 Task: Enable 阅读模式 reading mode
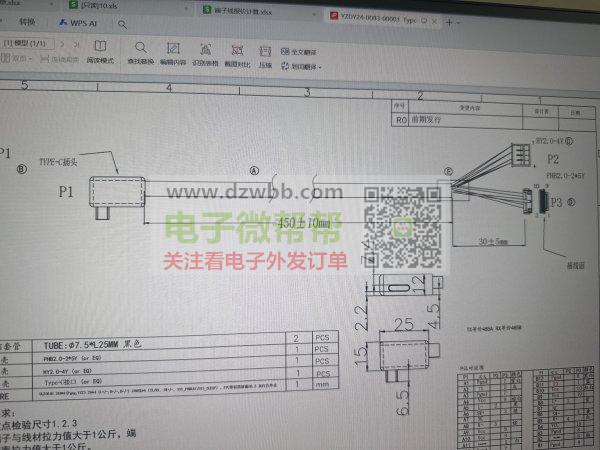(100, 52)
